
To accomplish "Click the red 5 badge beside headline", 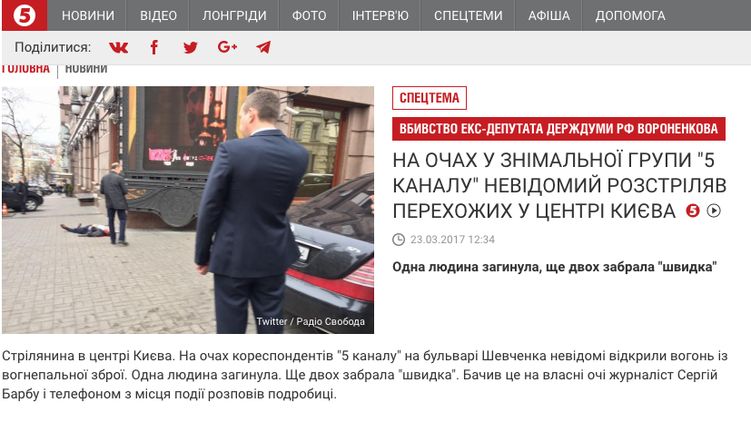I will point(693,210).
